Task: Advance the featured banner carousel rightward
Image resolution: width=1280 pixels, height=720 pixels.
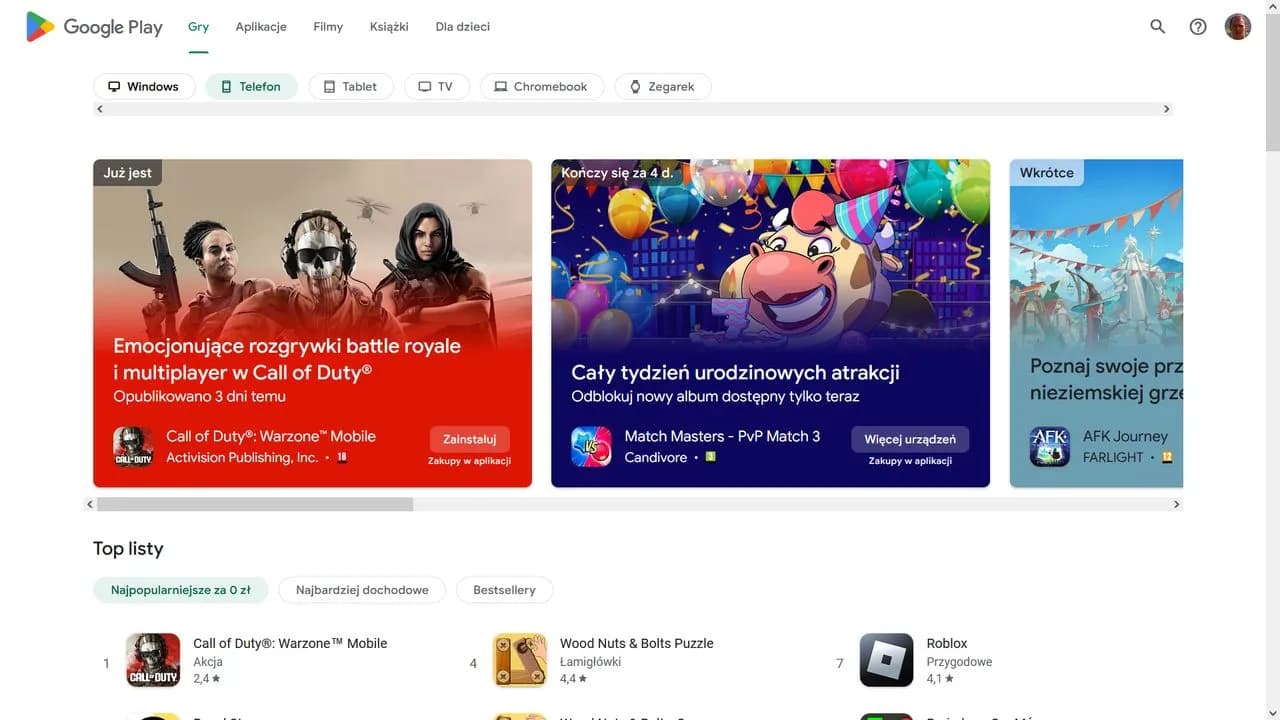Action: tap(1176, 504)
